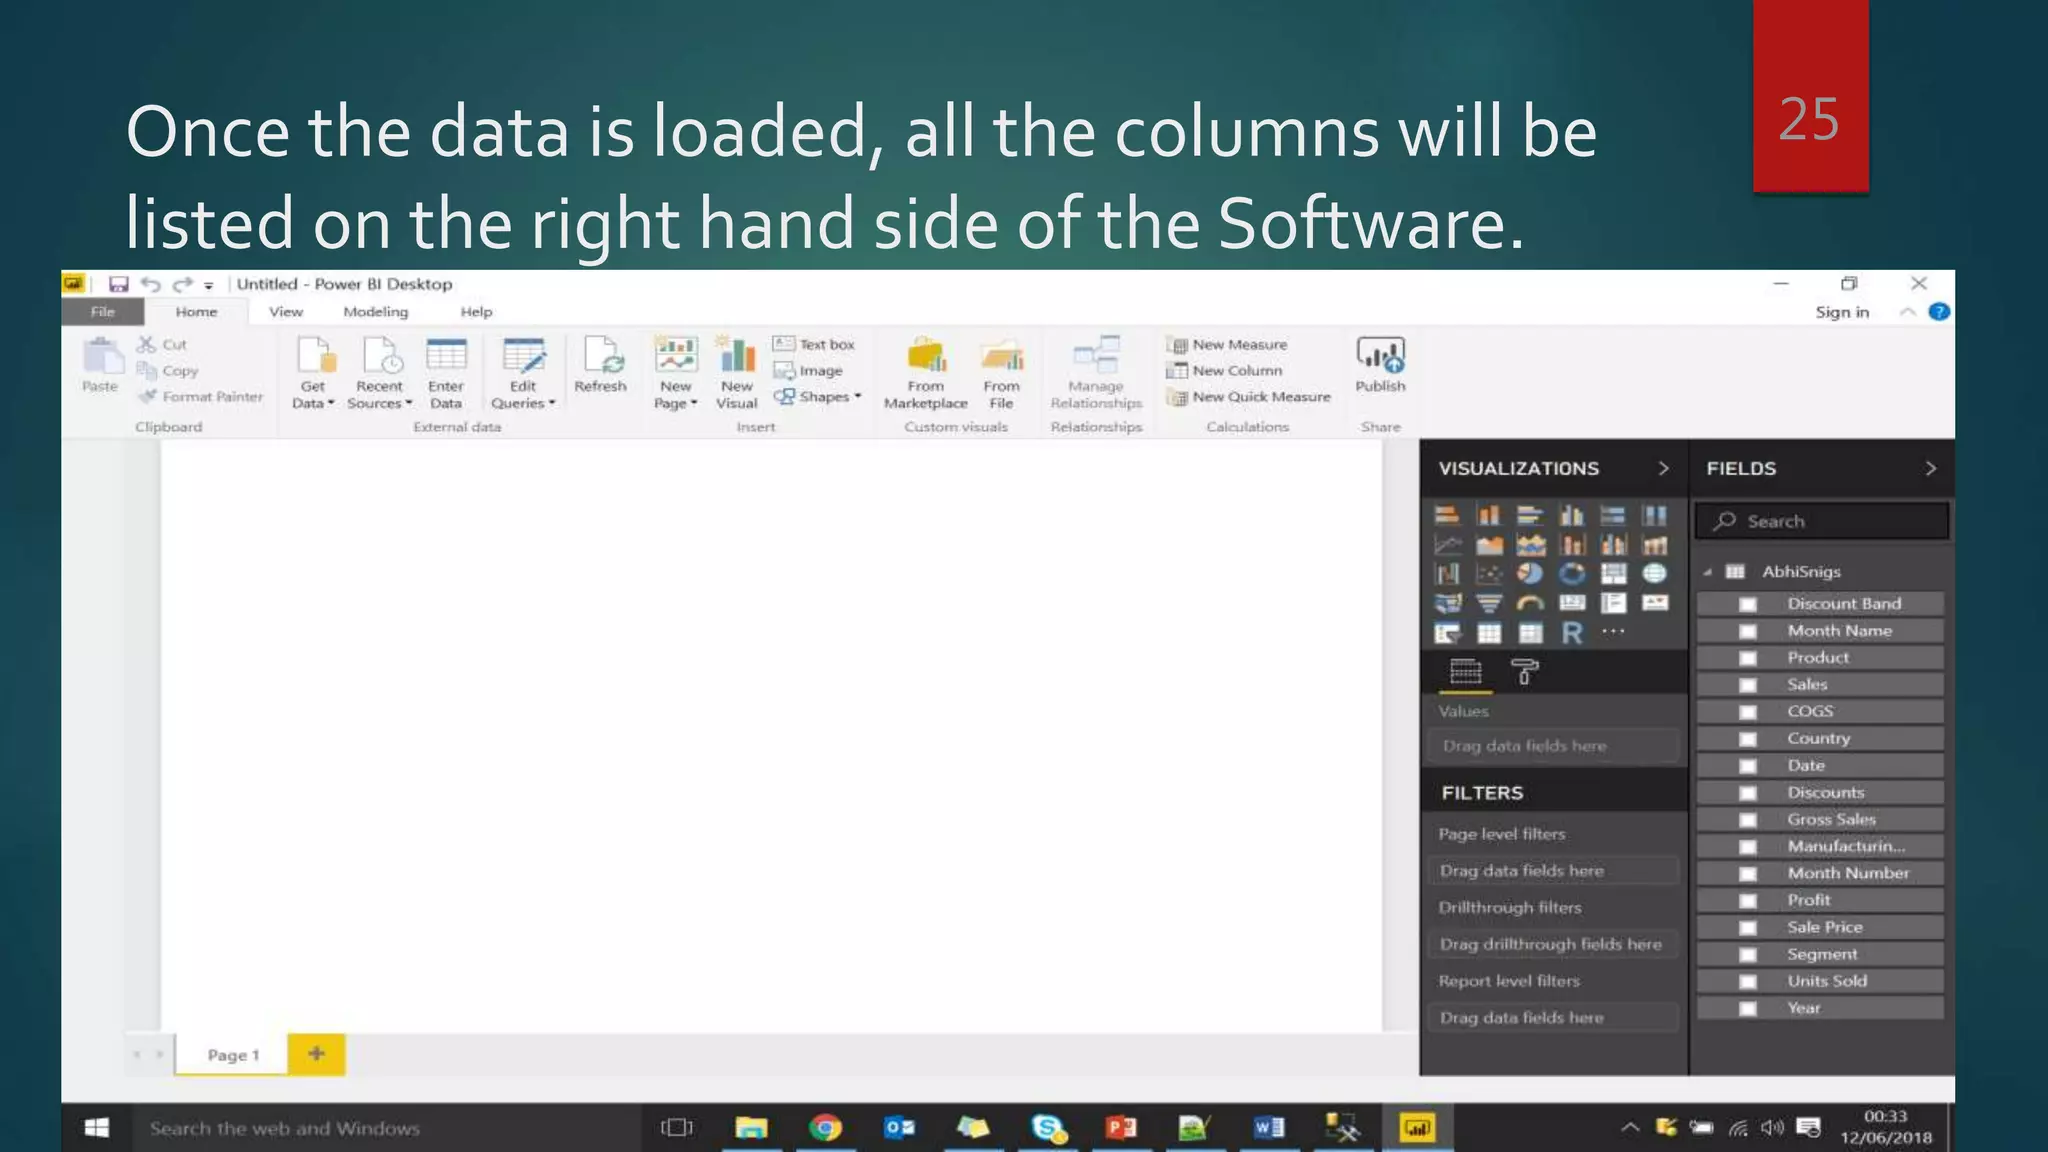Viewport: 2048px width, 1152px height.
Task: Collapse the Fields pane chevron
Action: click(1930, 468)
